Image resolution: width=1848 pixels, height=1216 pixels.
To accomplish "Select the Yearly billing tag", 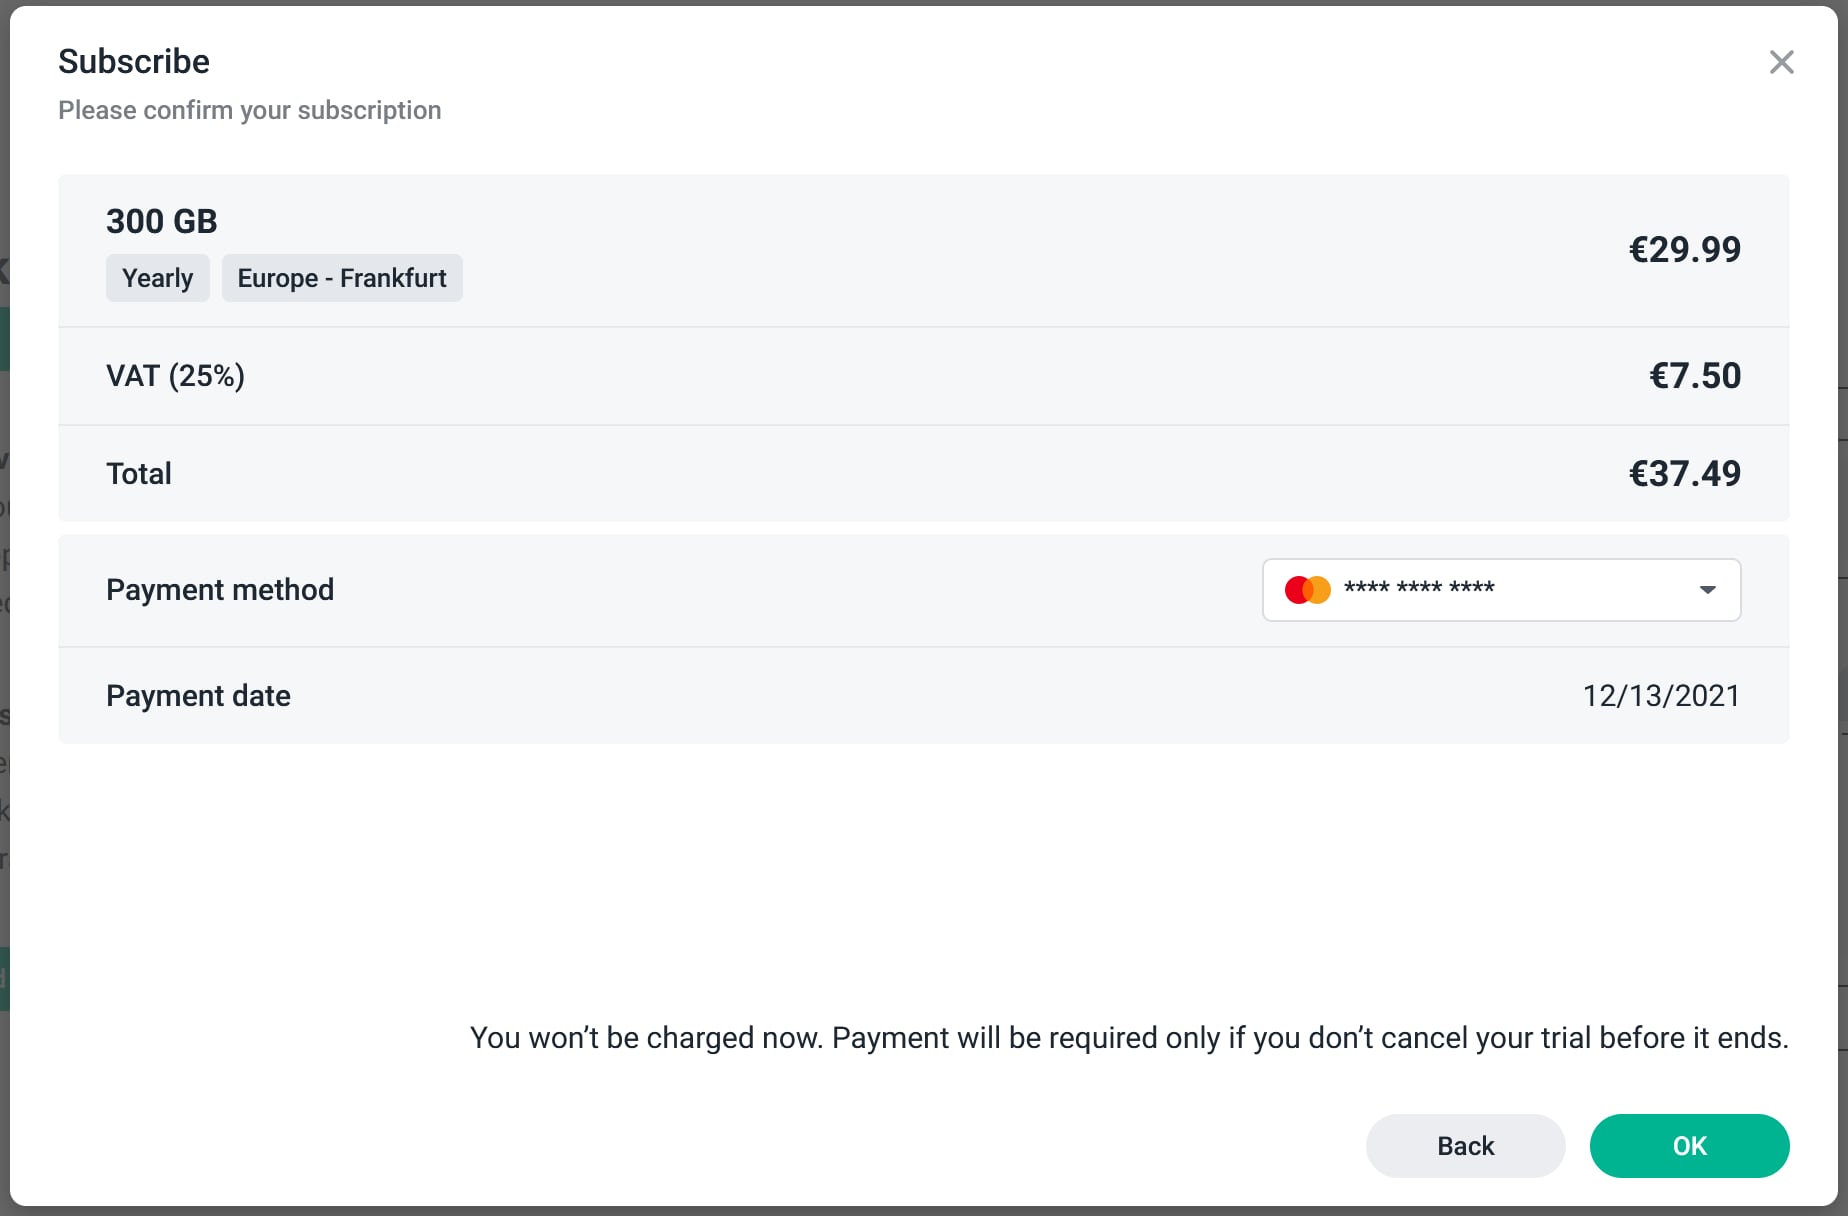I will [157, 278].
